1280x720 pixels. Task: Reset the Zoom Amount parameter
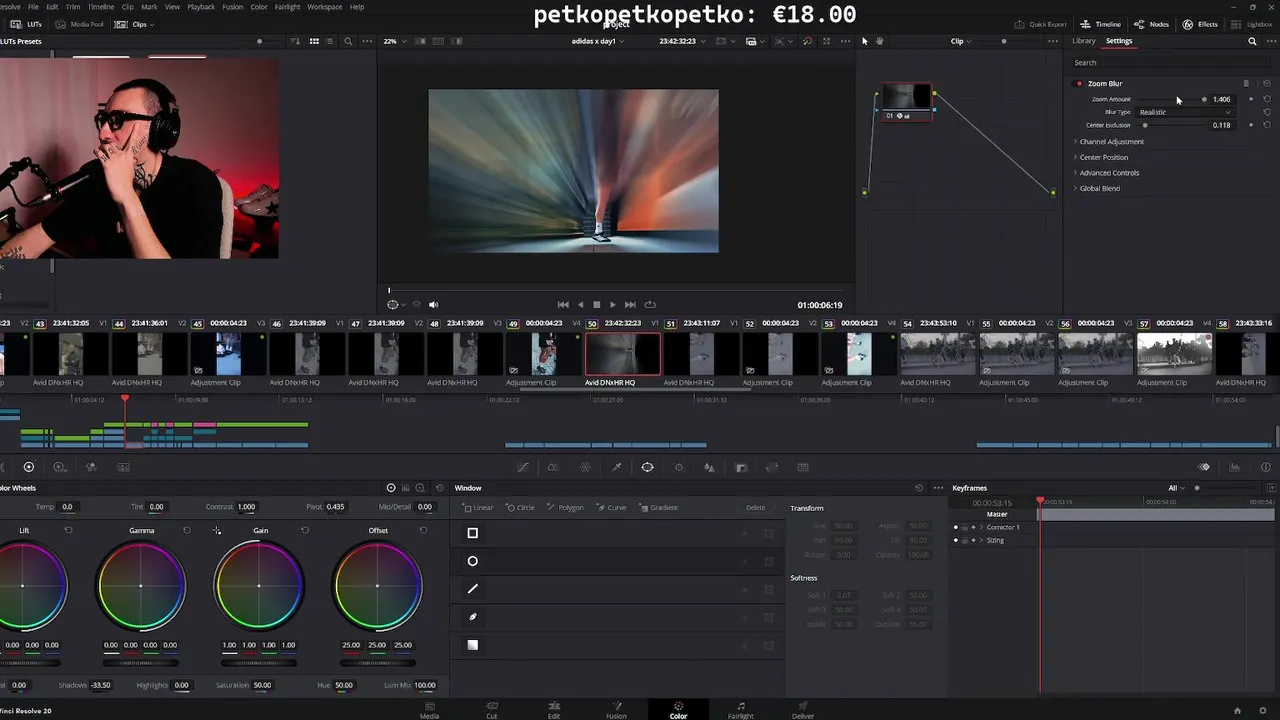(1267, 99)
